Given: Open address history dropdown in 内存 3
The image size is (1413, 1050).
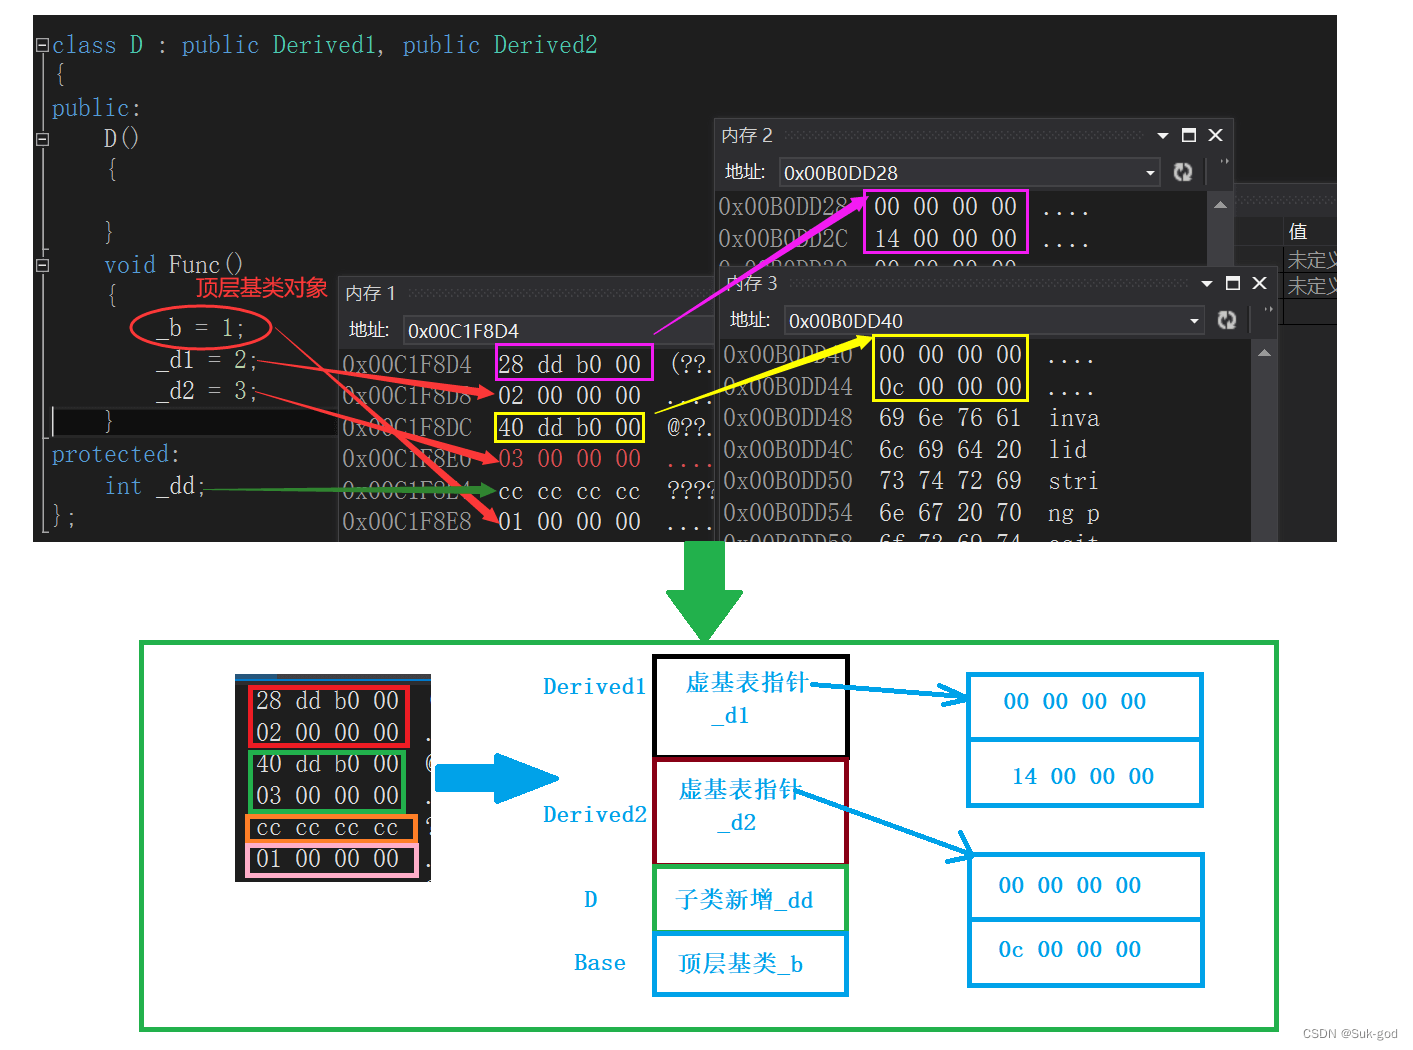Looking at the screenshot, I should (x=1194, y=321).
